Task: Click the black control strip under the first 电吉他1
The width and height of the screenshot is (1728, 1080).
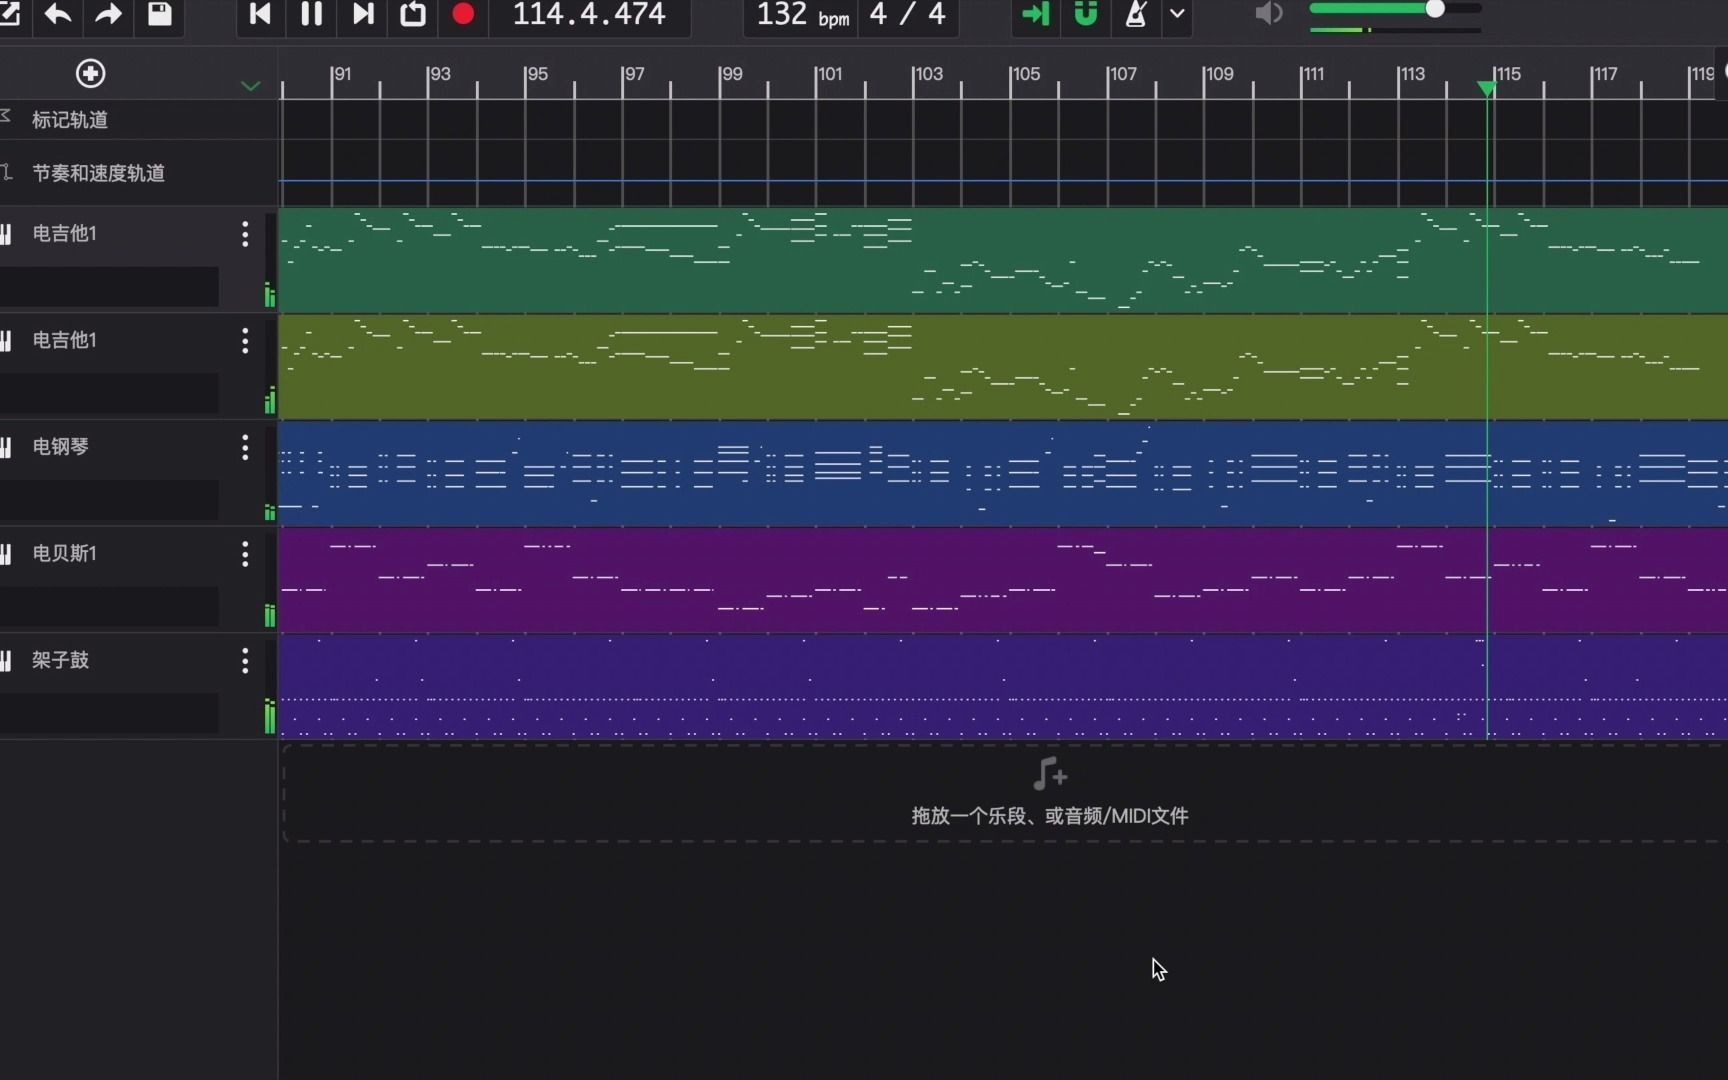Action: (109, 287)
